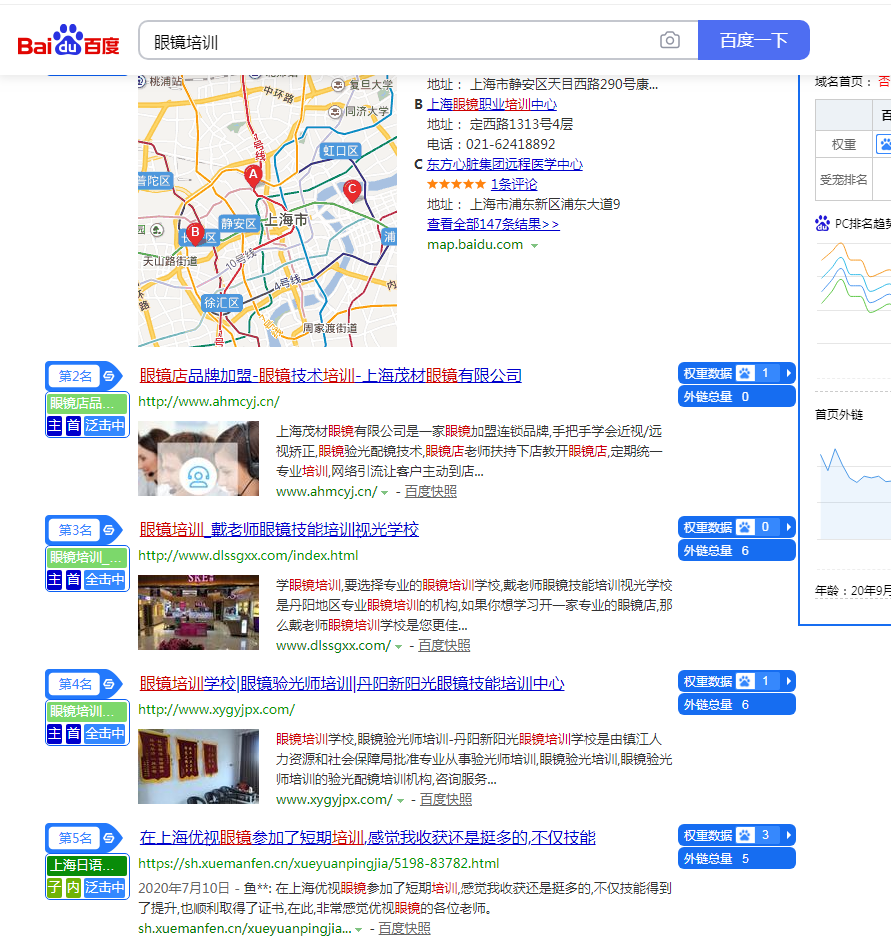
Task: Click the 上海日语... green tag under 第5名
Action: coord(87,866)
